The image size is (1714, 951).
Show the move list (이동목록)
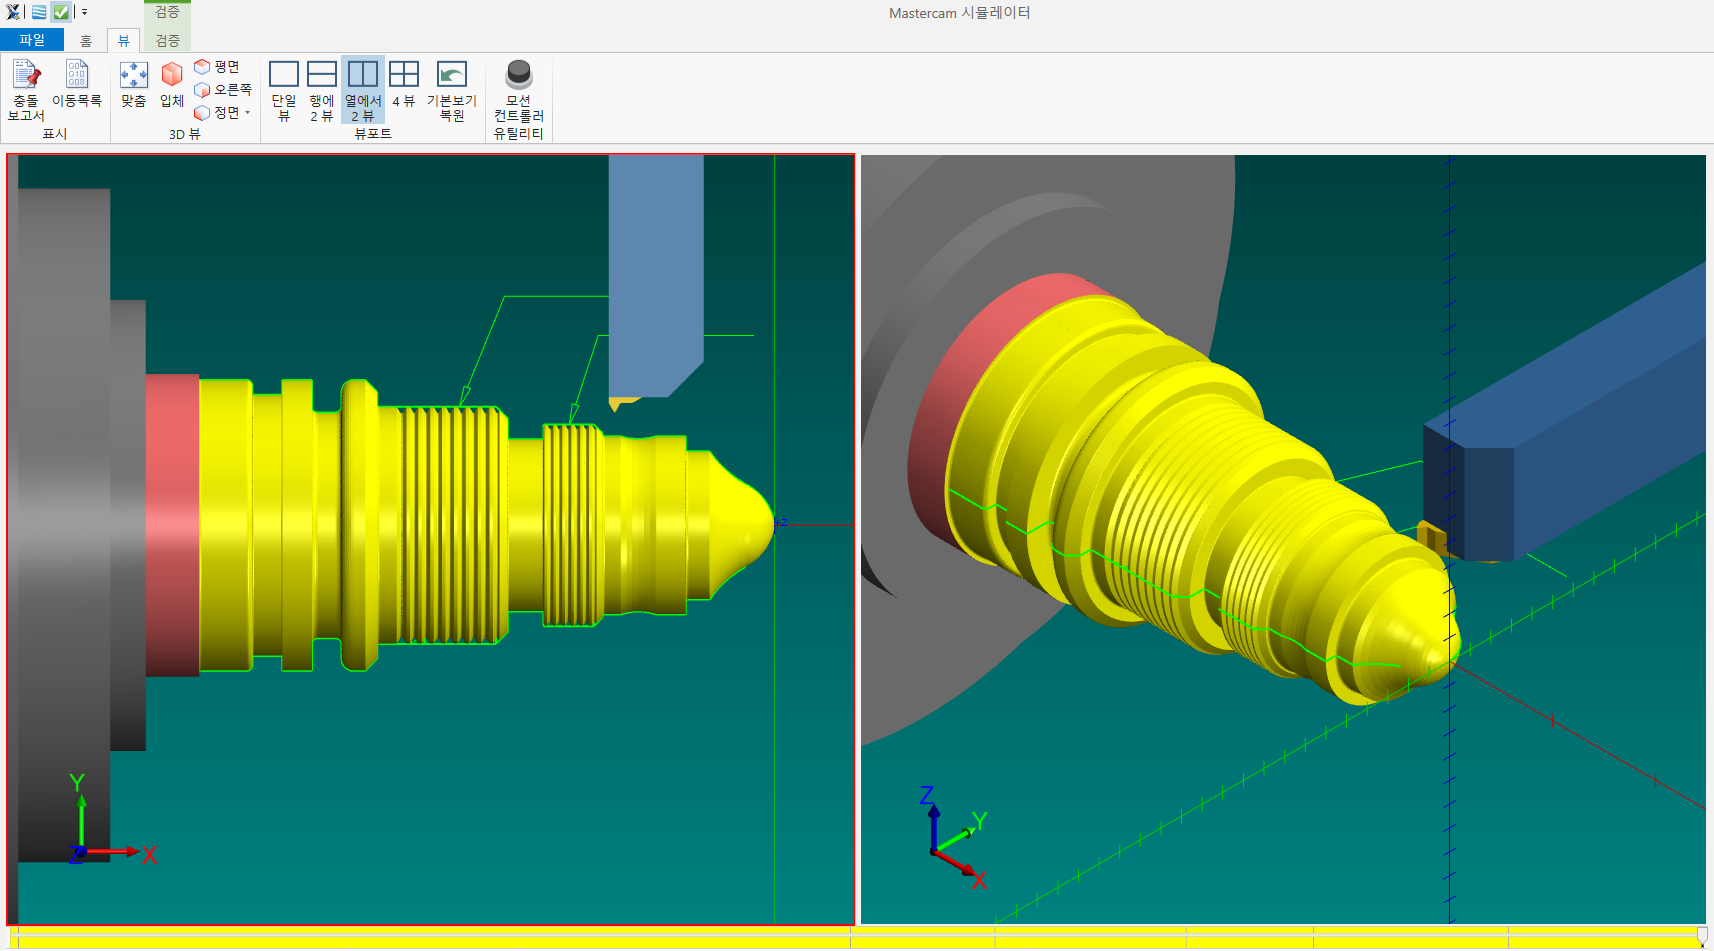pyautogui.click(x=77, y=84)
